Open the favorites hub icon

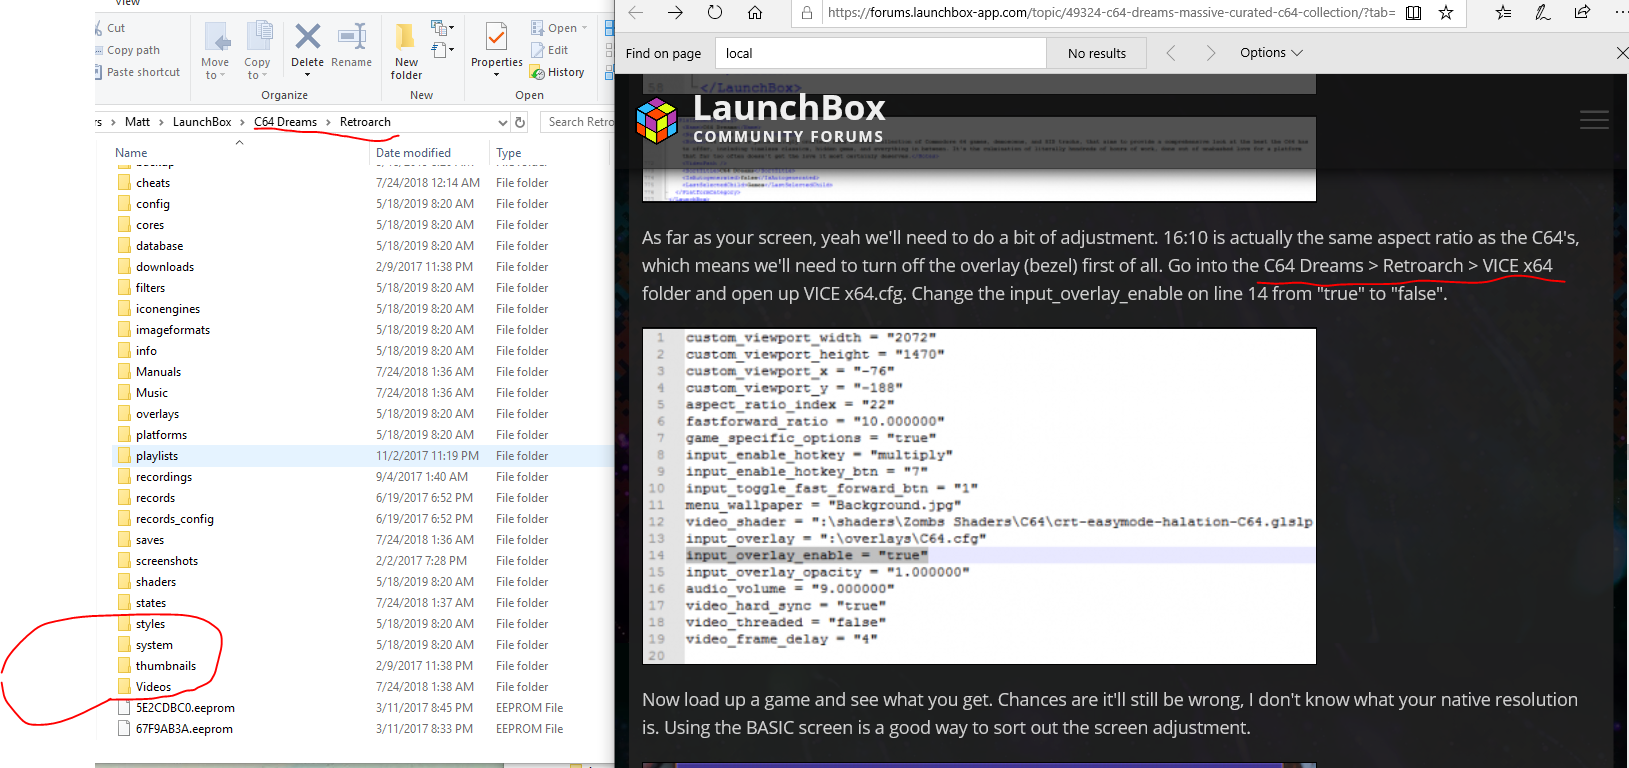tap(1503, 12)
